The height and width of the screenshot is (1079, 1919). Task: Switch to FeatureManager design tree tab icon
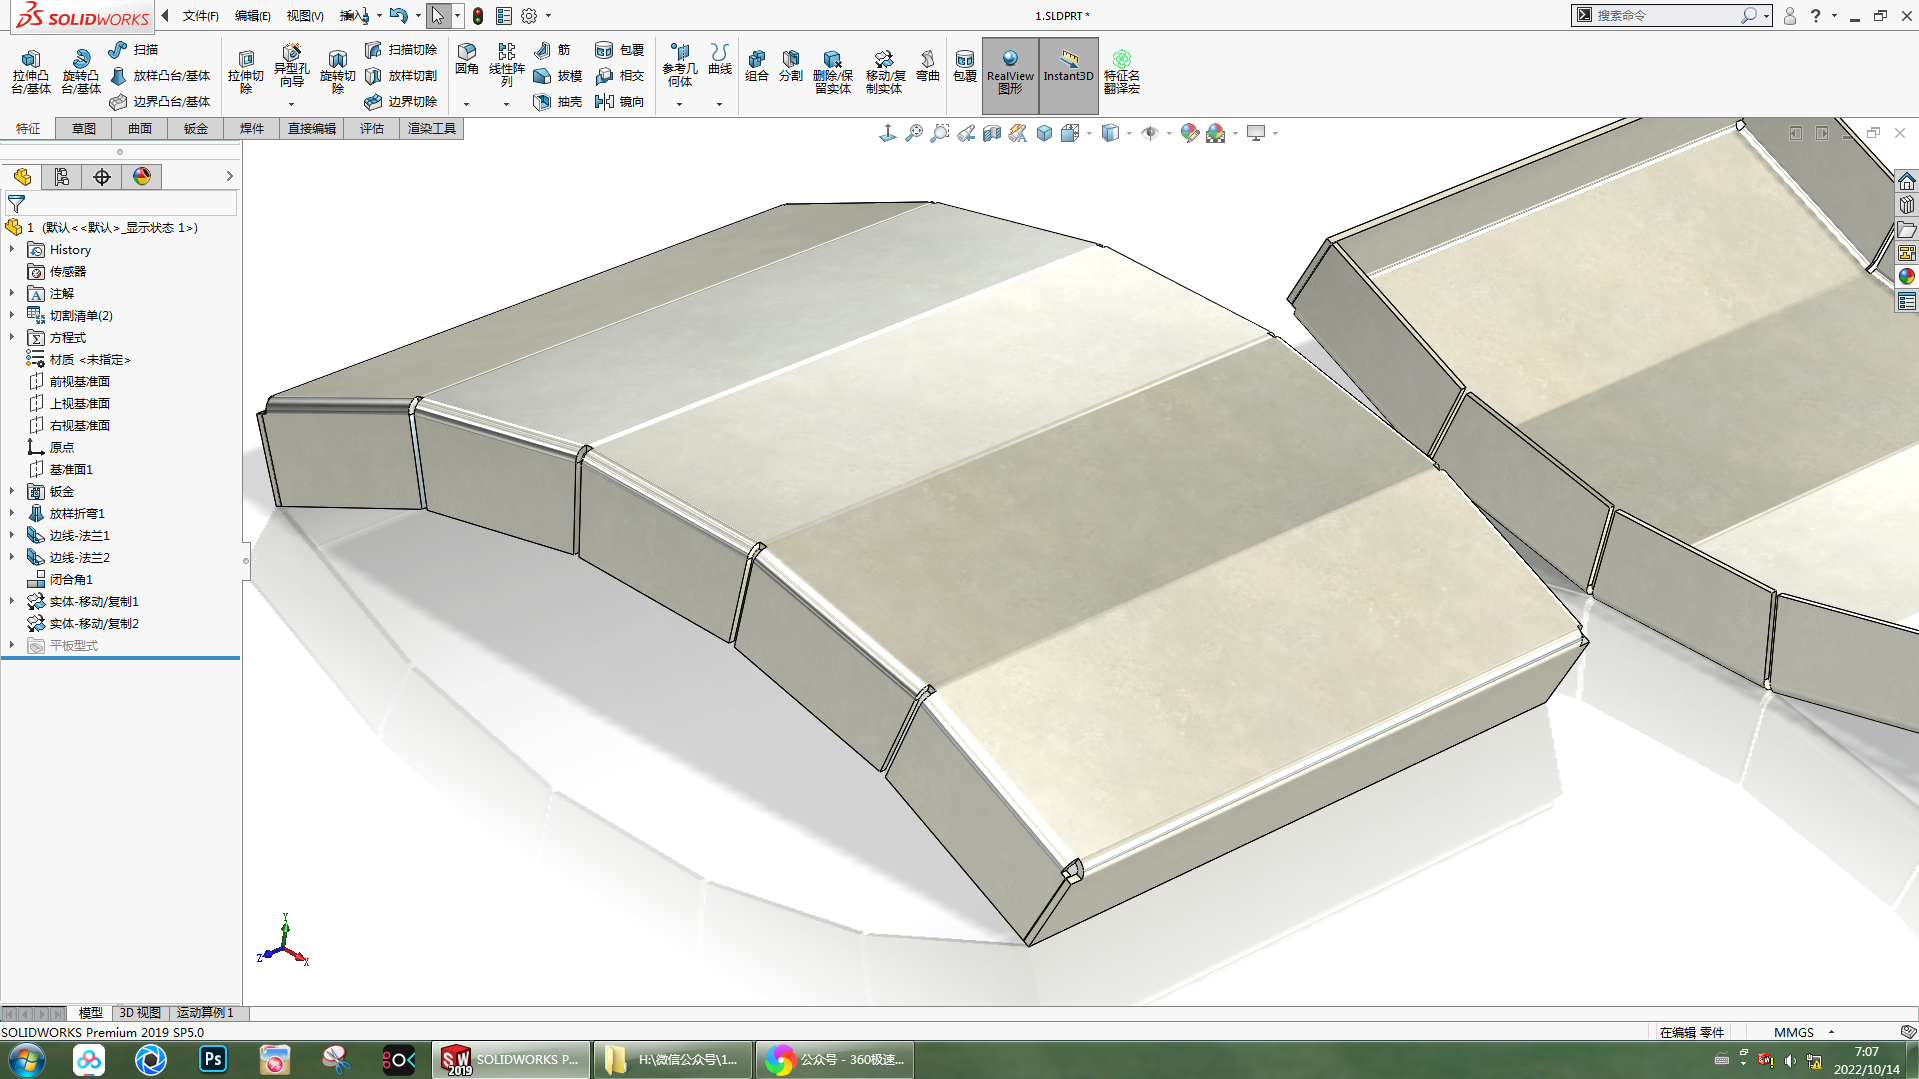(22, 177)
